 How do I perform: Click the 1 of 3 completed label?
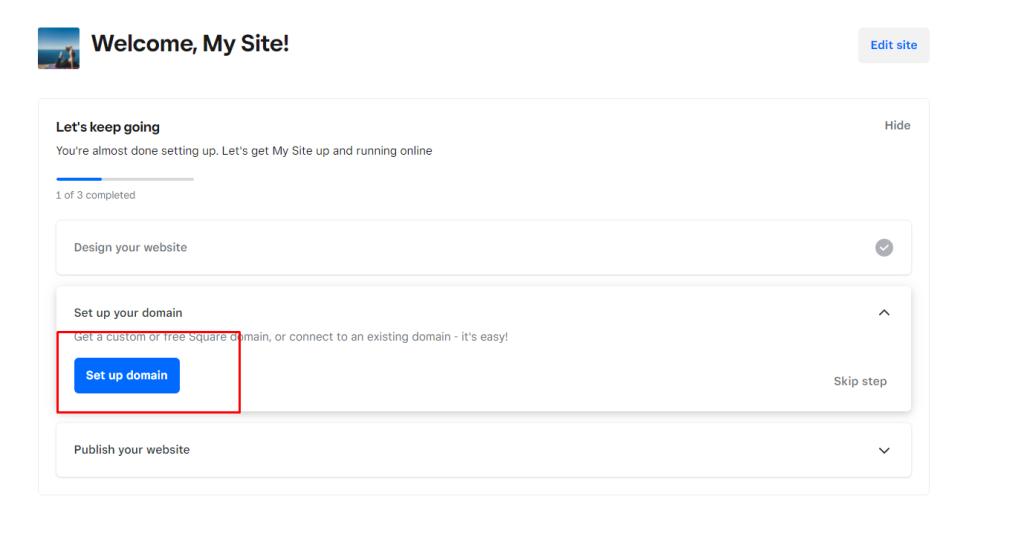(x=95, y=195)
